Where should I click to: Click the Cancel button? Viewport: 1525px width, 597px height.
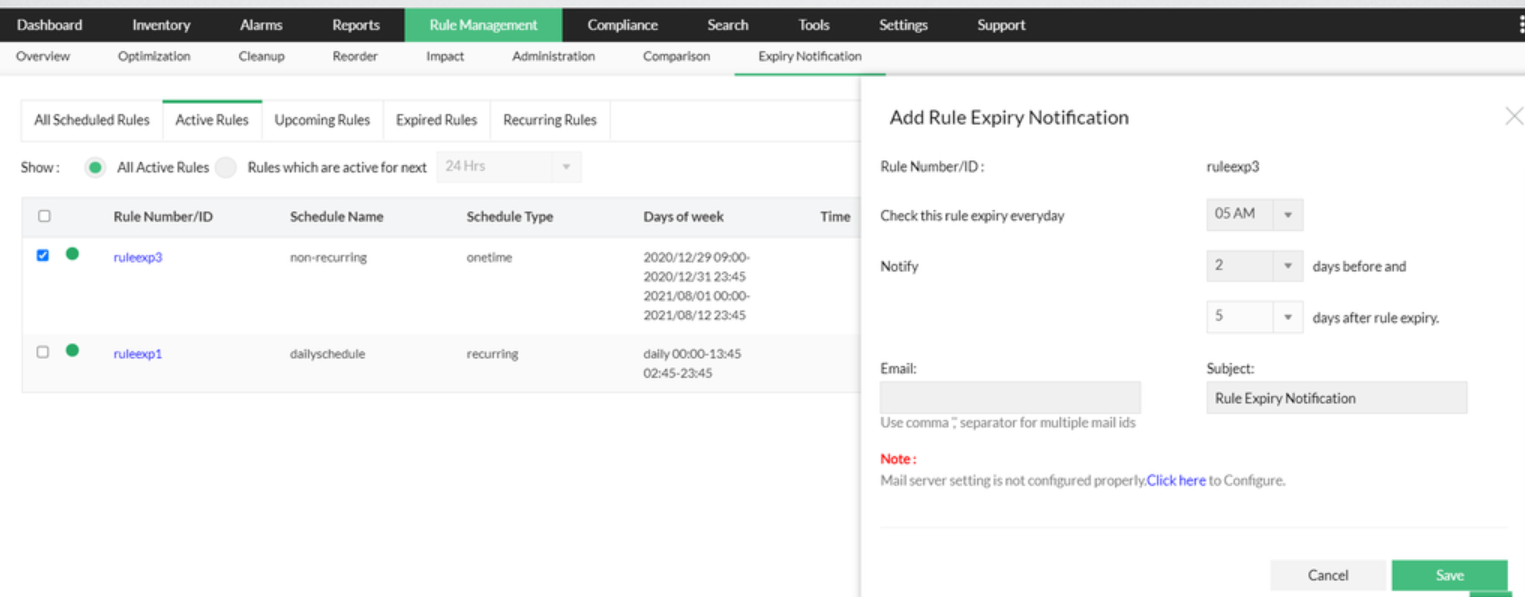pos(1328,575)
